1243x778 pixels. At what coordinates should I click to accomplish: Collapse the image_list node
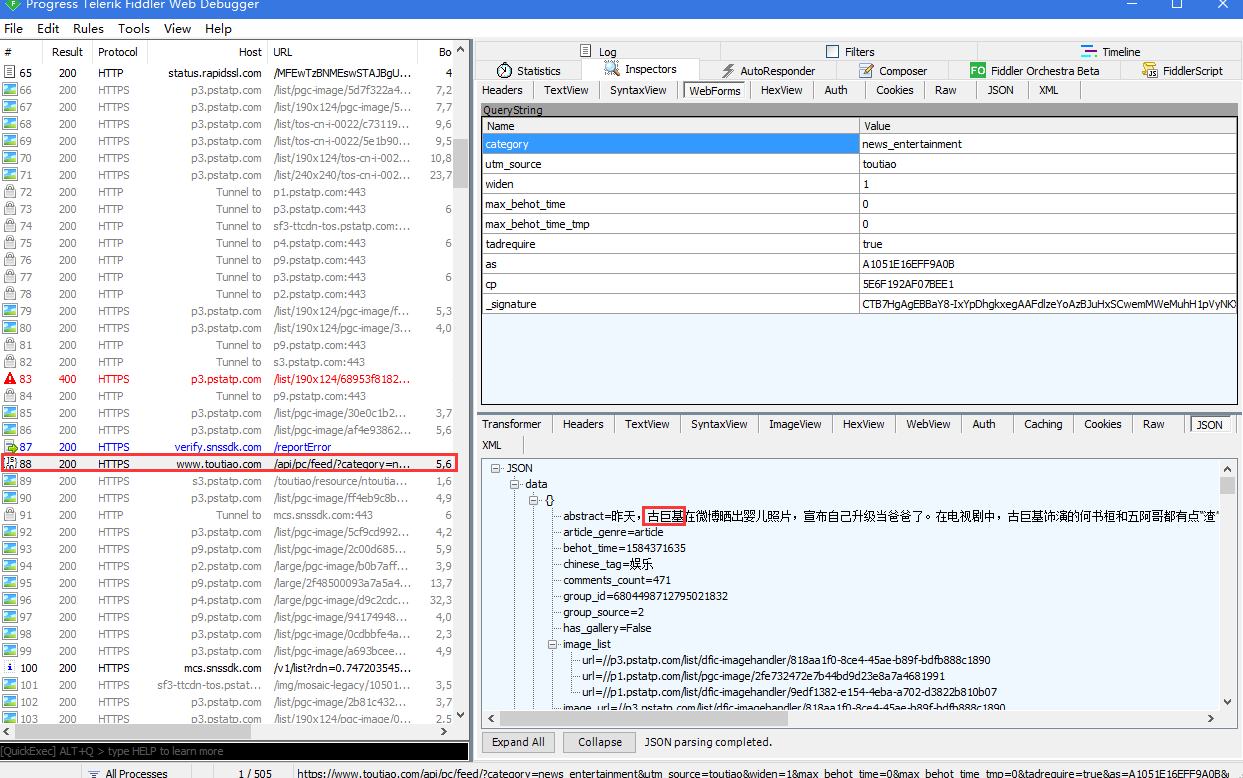coord(553,644)
